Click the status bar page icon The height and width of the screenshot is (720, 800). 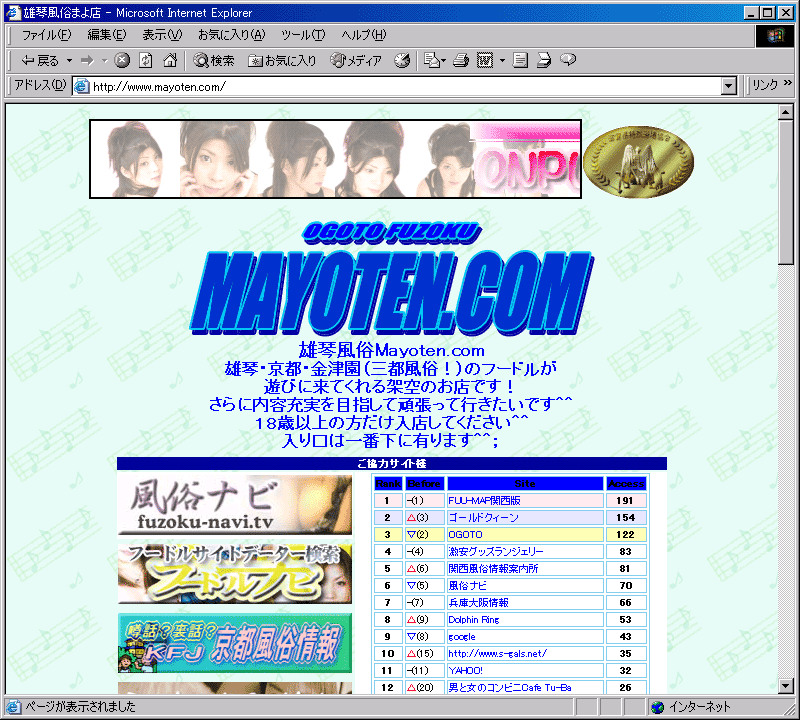click(x=13, y=707)
